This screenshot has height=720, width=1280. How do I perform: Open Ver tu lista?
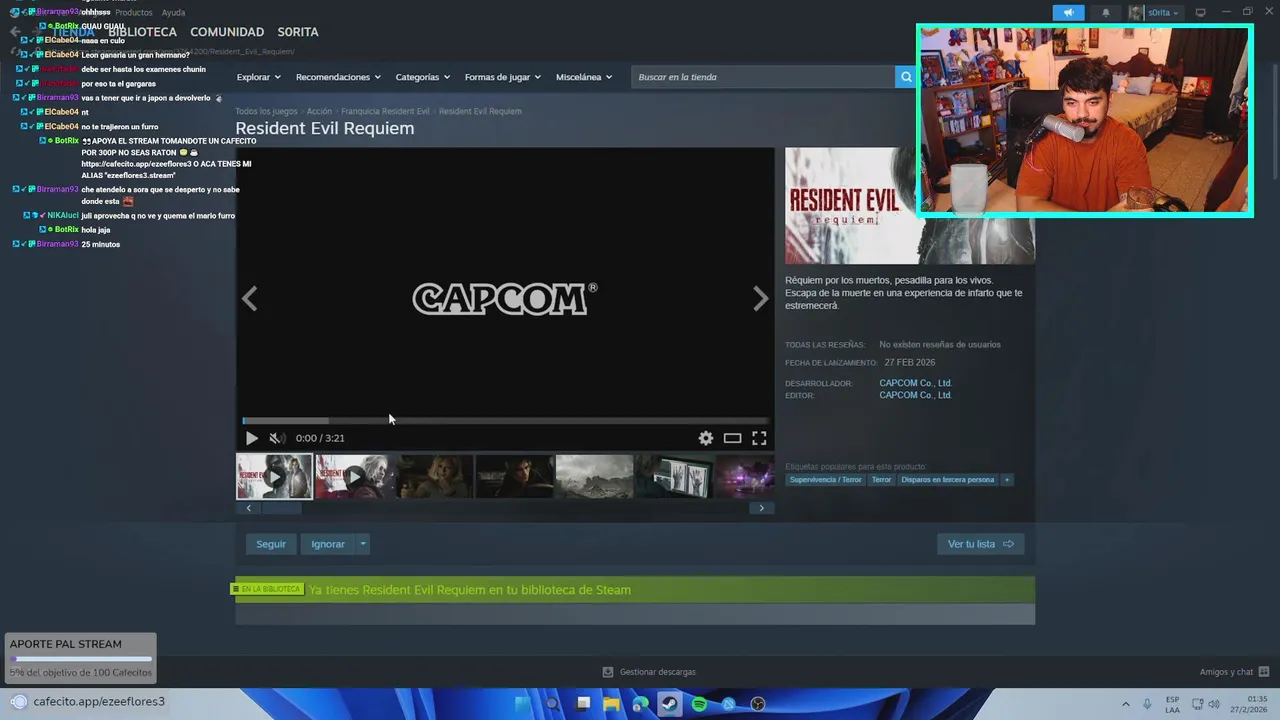pyautogui.click(x=981, y=544)
